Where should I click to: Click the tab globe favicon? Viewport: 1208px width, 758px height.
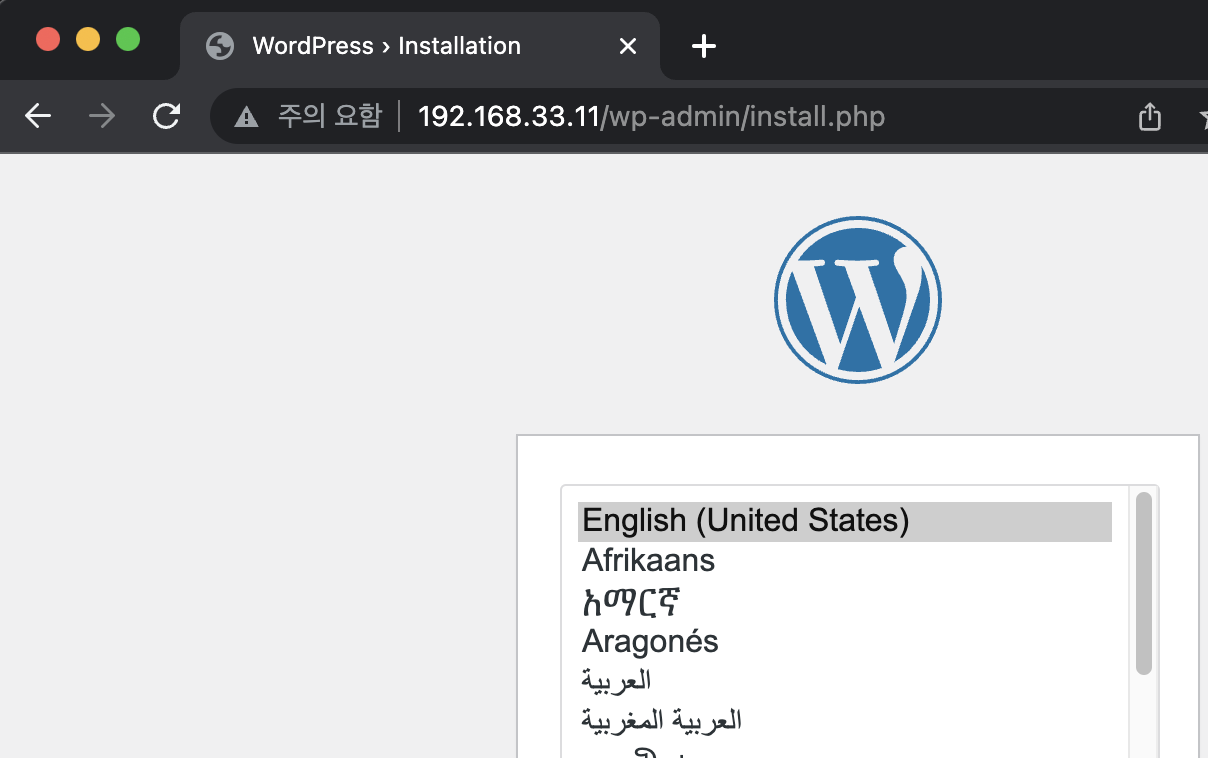point(219,46)
